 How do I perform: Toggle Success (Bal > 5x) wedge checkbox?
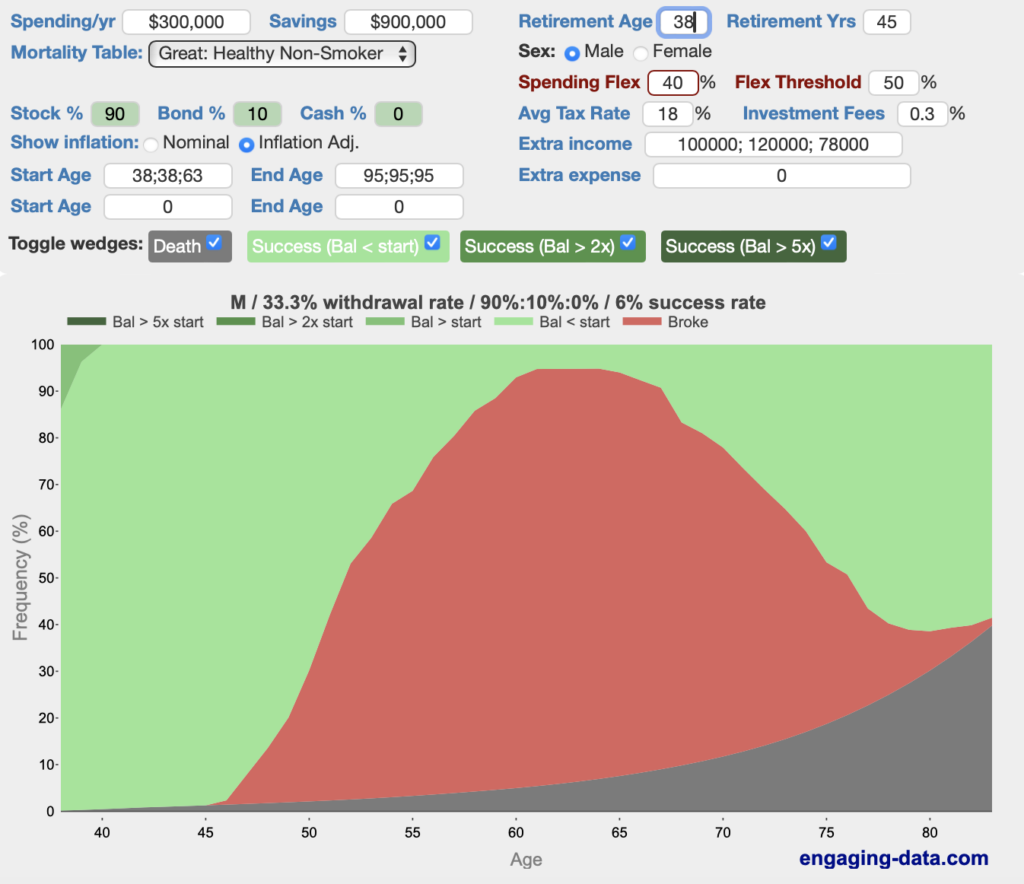[829, 243]
